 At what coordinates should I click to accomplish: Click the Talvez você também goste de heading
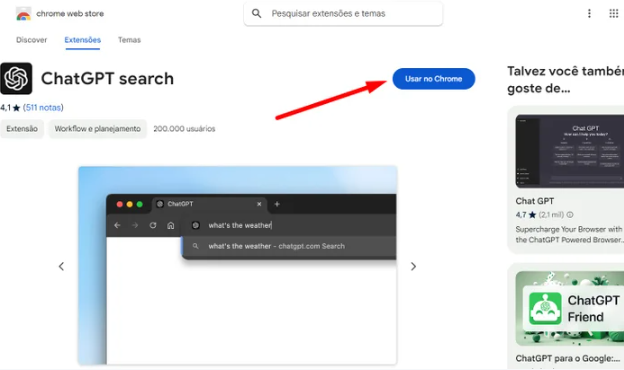click(566, 80)
